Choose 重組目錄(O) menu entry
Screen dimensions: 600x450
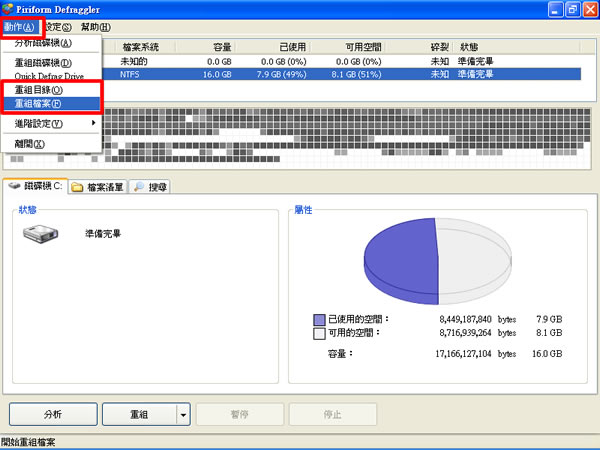point(51,90)
